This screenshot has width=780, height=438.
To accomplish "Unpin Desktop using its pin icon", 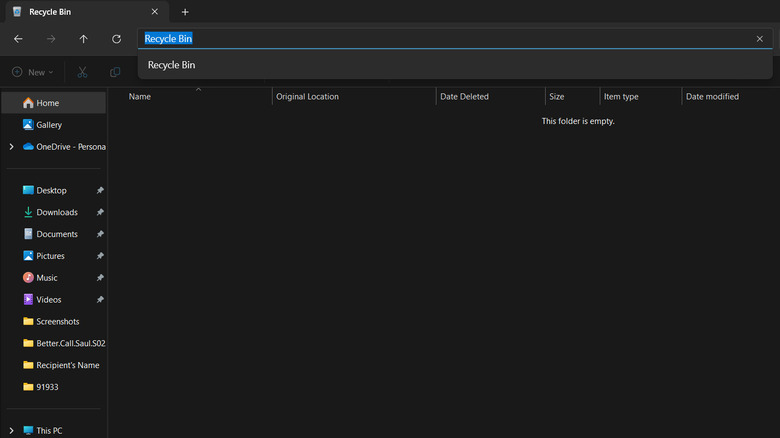I will (x=100, y=190).
